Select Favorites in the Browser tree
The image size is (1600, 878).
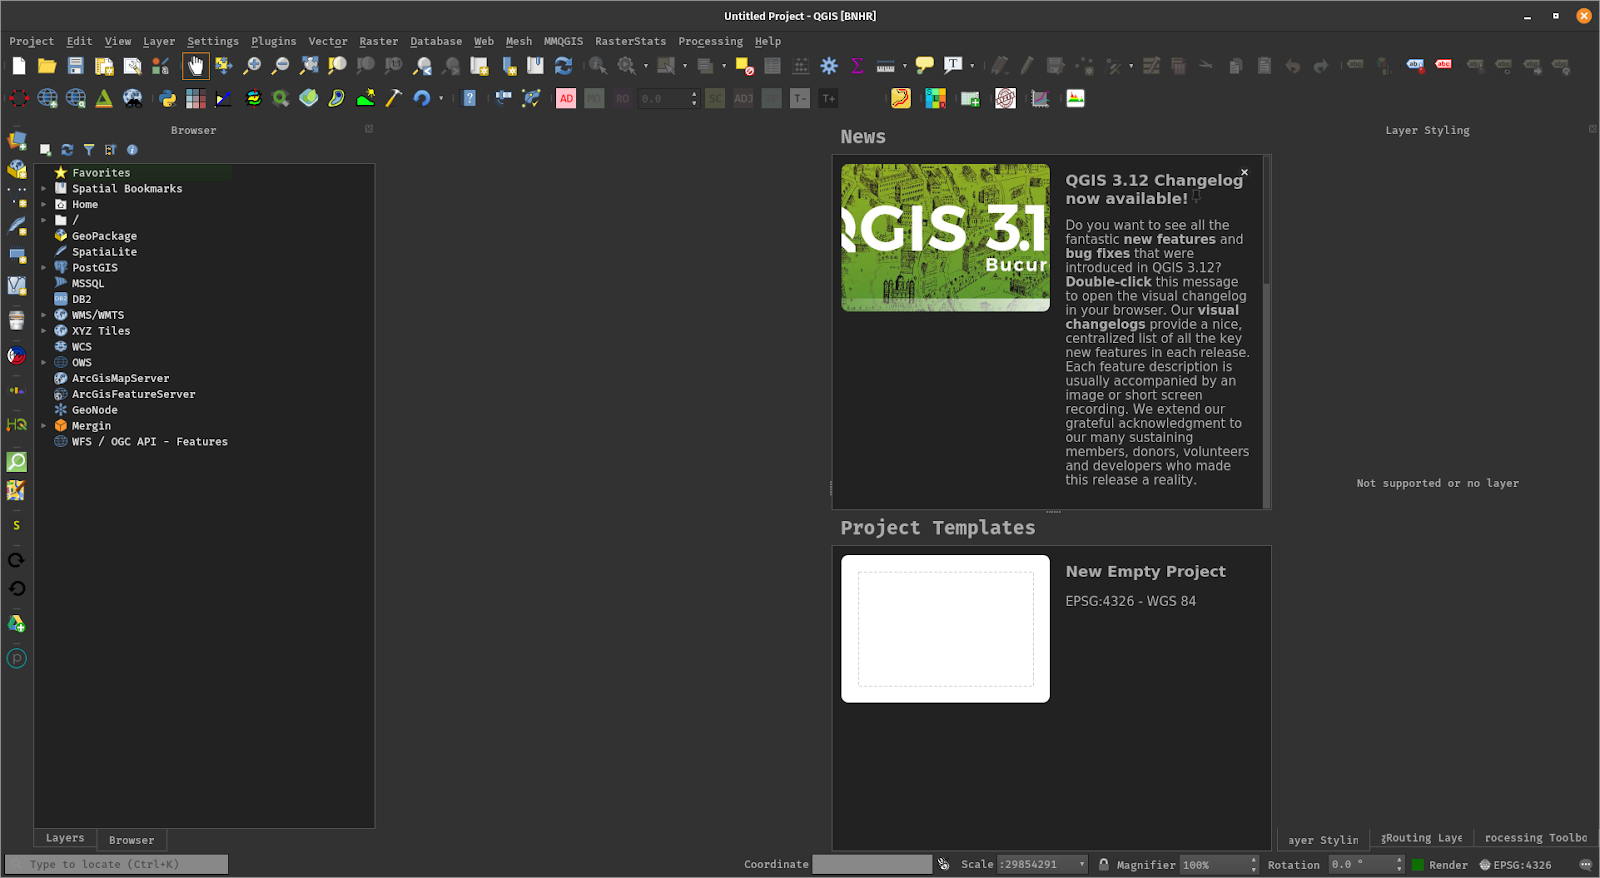(x=101, y=173)
